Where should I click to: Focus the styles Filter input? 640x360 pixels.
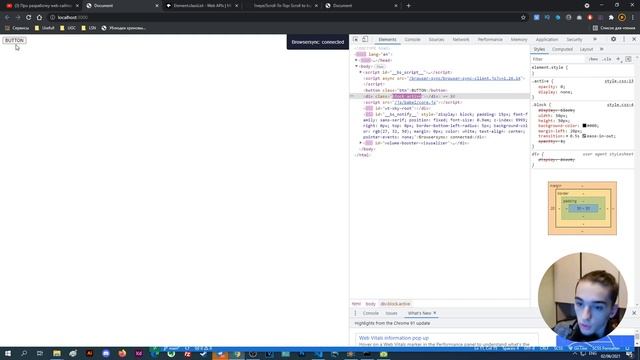[x=558, y=59]
